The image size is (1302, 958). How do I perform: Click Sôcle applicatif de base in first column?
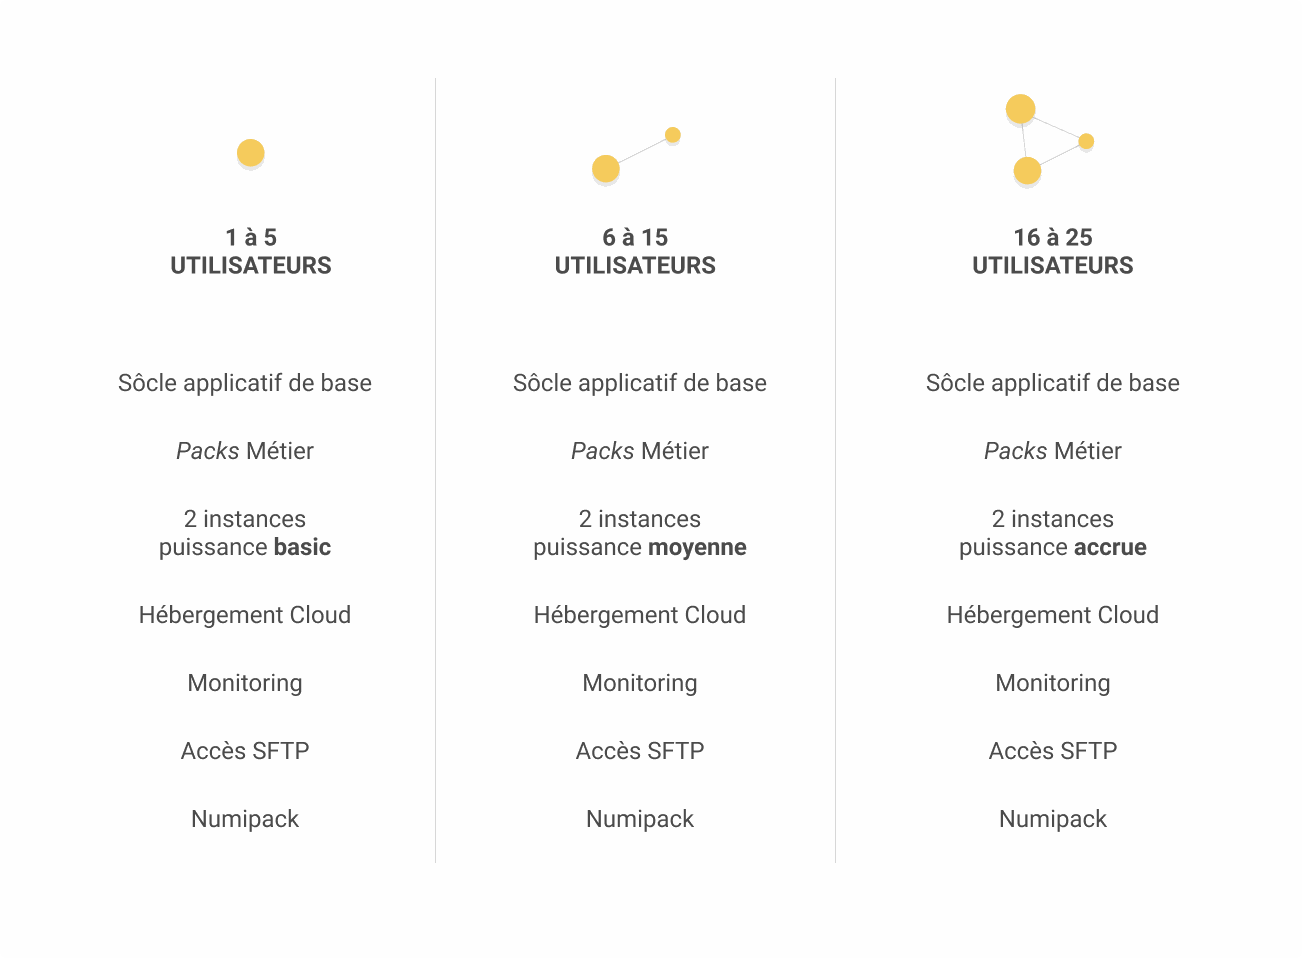pyautogui.click(x=245, y=383)
